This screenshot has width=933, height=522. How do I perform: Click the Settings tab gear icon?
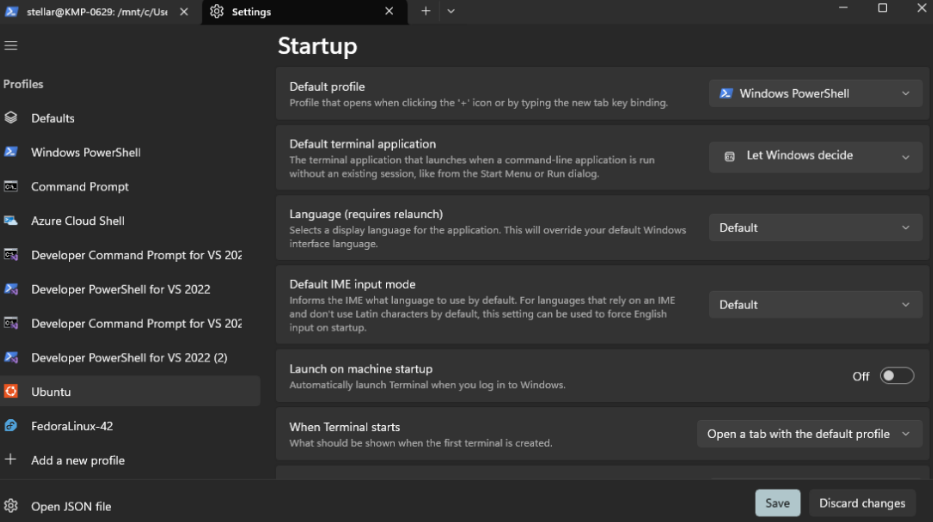tap(217, 11)
